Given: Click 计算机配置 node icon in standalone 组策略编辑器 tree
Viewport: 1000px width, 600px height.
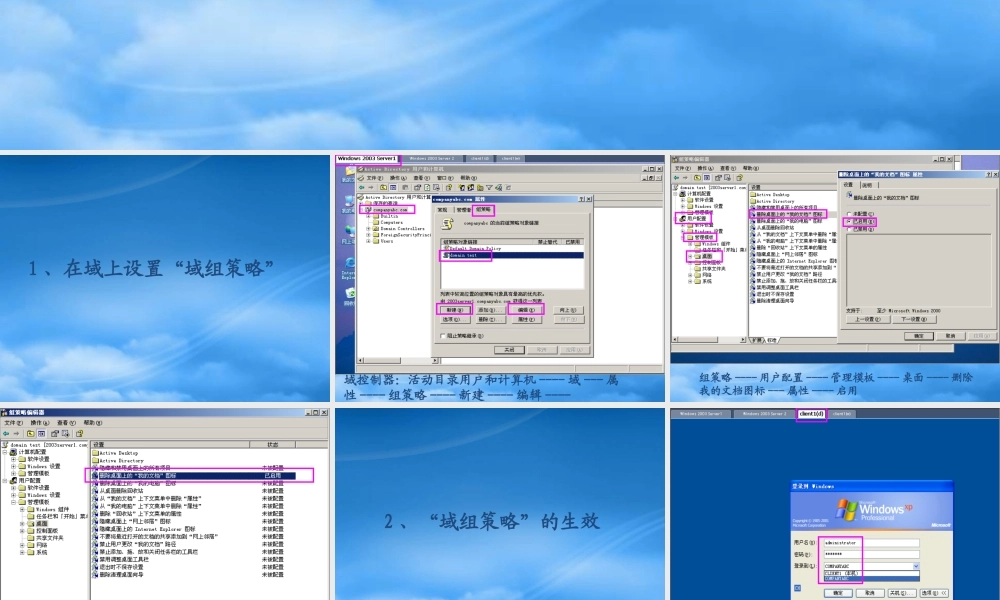Looking at the screenshot, I should point(13,452).
